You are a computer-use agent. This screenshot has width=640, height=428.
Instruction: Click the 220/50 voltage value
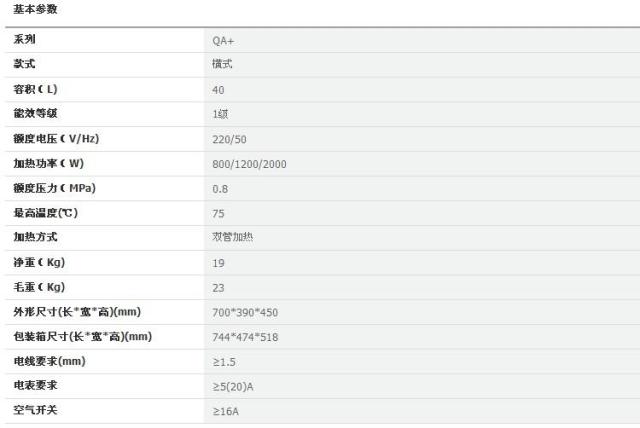tap(229, 140)
